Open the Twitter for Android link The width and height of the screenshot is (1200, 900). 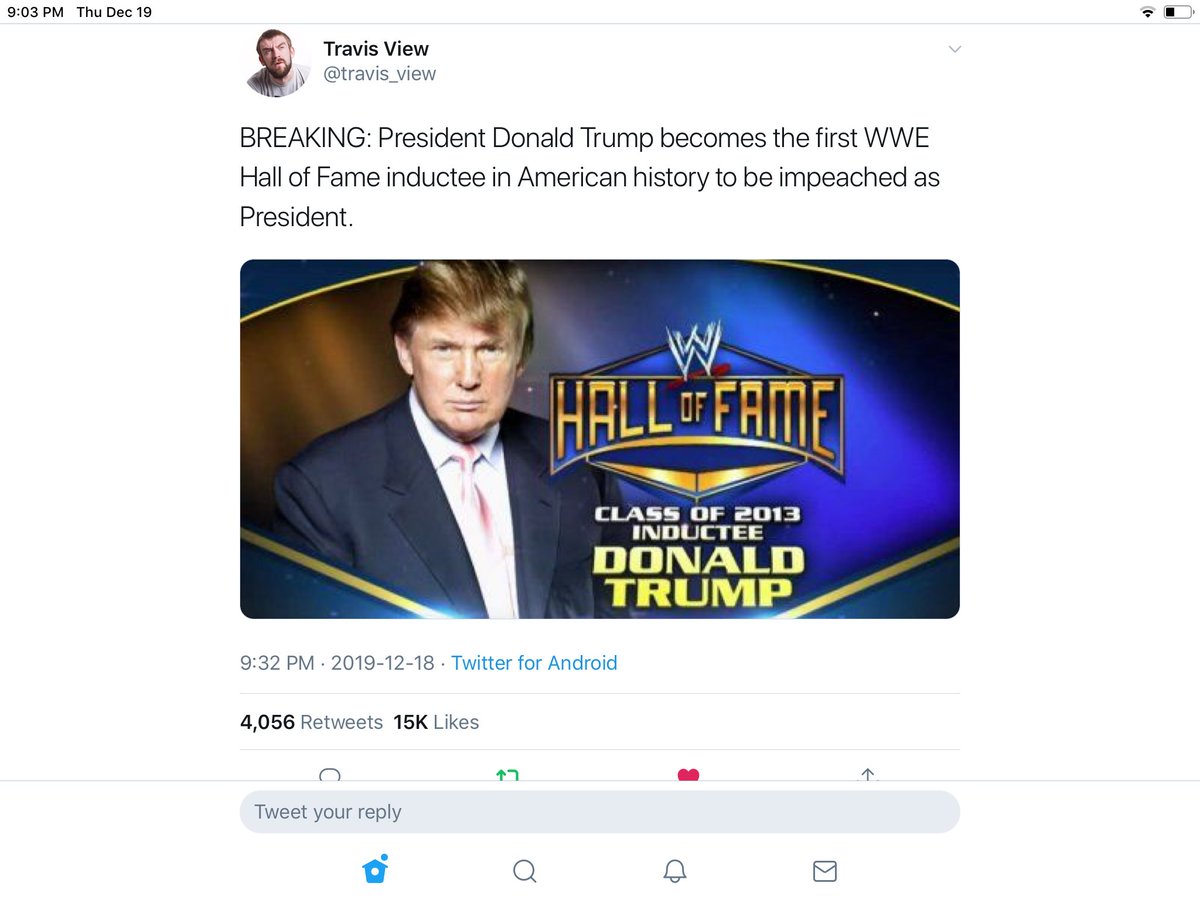pyautogui.click(x=534, y=663)
